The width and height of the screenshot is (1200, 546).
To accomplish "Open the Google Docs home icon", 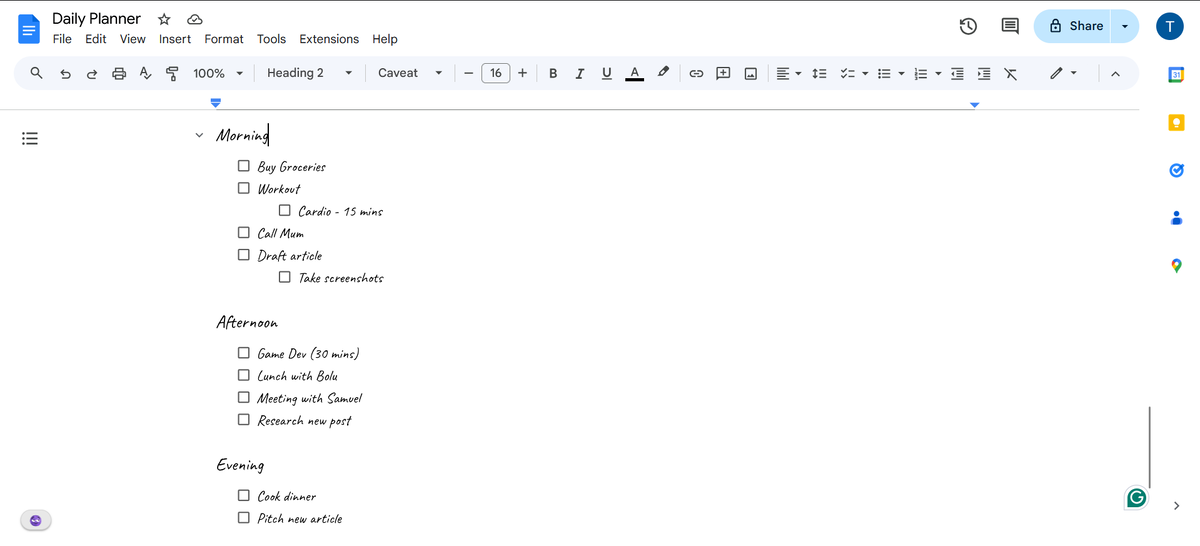I will pos(28,28).
